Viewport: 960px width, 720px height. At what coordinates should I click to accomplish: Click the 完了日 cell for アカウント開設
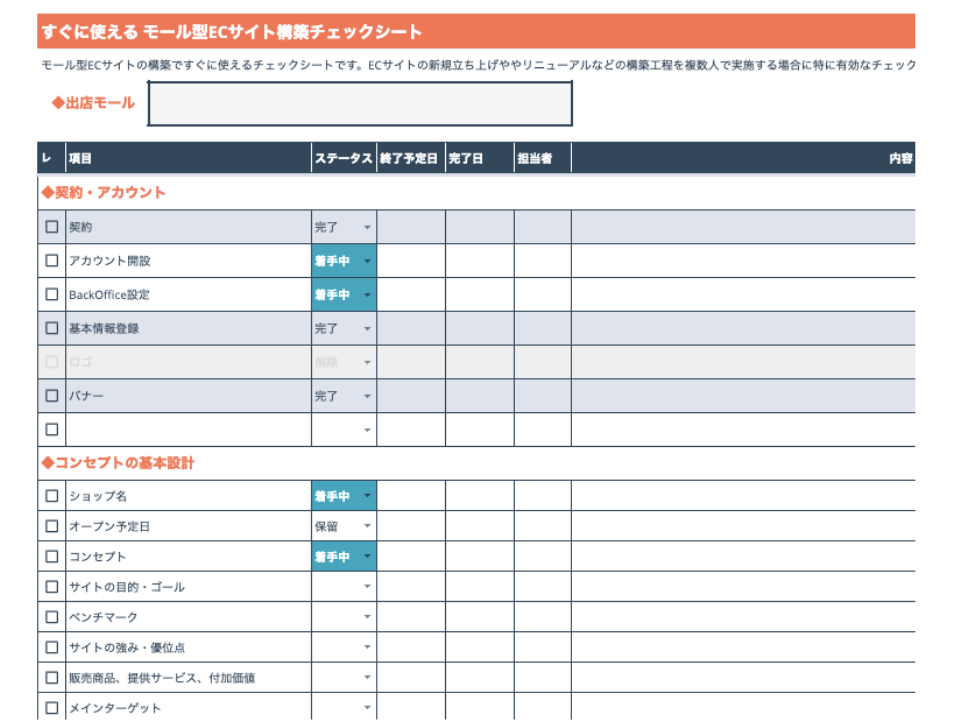(x=480, y=261)
